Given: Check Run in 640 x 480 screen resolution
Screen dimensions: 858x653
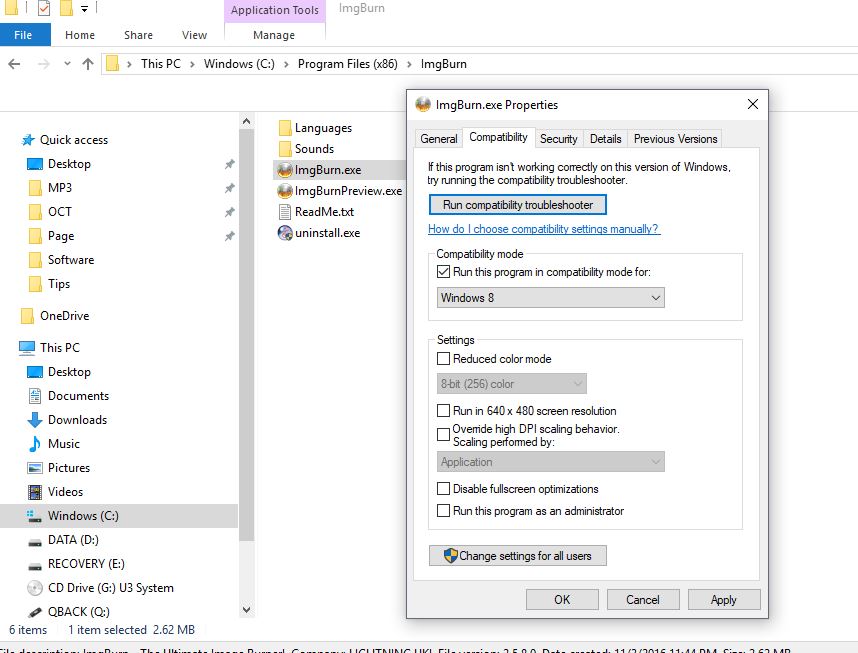Looking at the screenshot, I should (x=443, y=411).
